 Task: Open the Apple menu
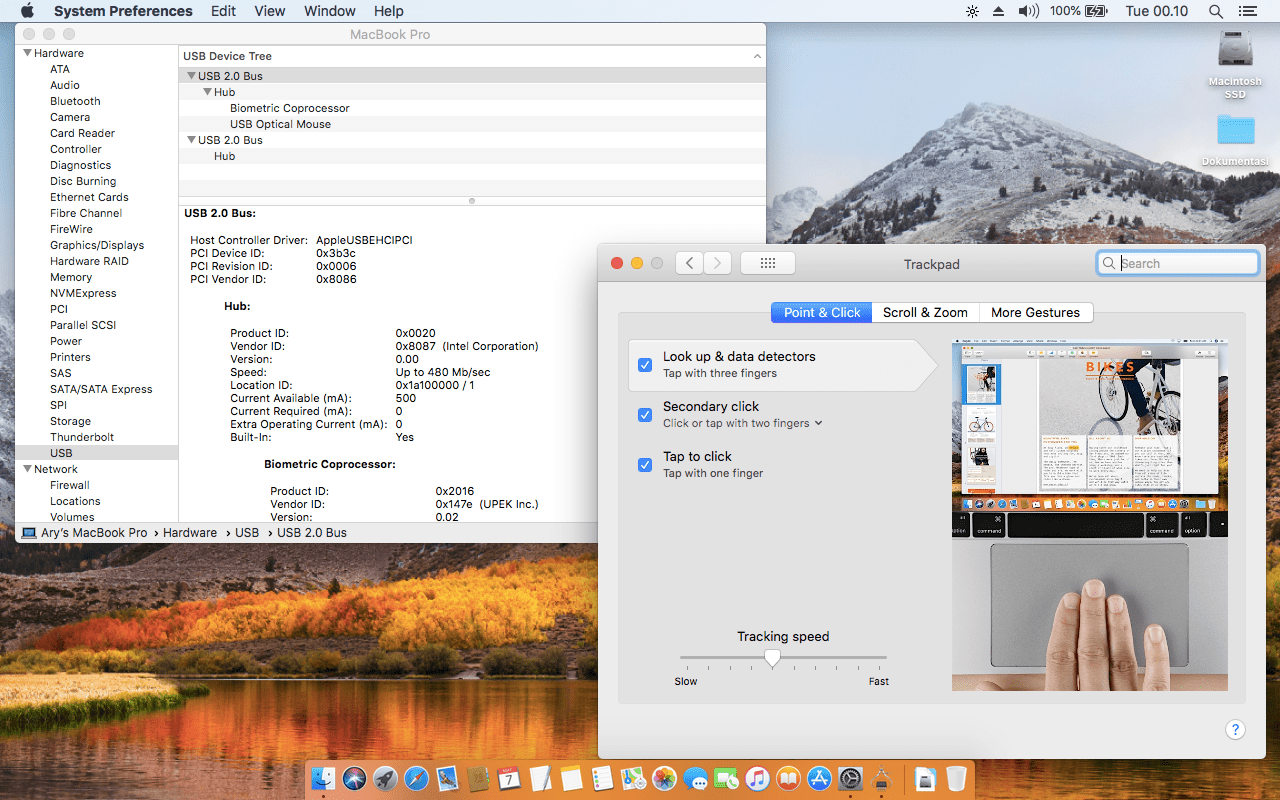pos(27,11)
